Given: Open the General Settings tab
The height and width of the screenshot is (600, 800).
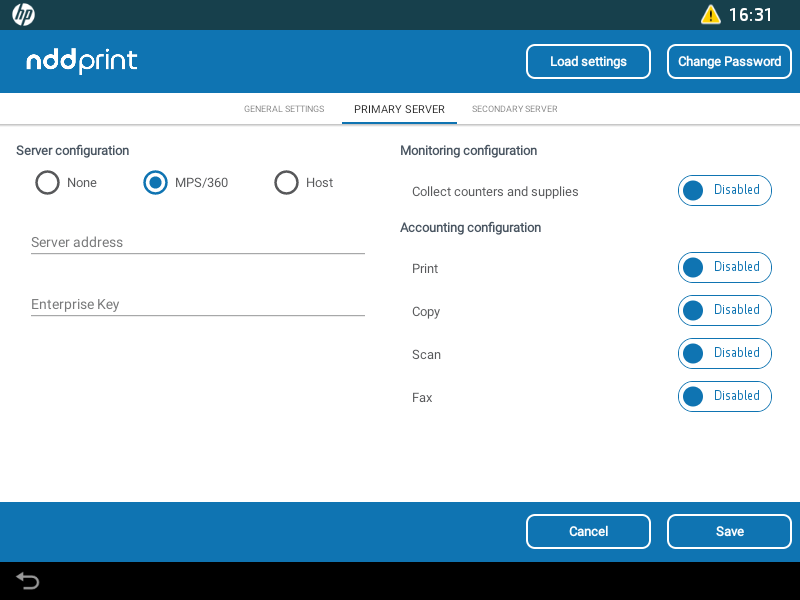Looking at the screenshot, I should (x=284, y=109).
